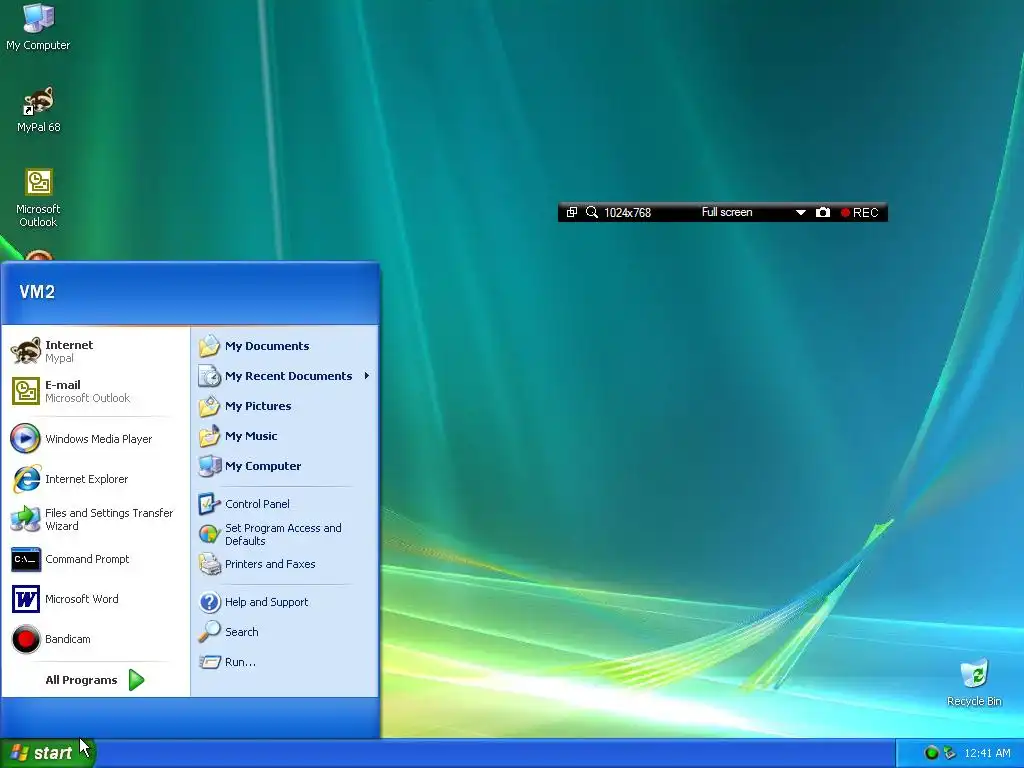Launch Bandicam from Start menu
The image size is (1024, 768).
(95, 639)
